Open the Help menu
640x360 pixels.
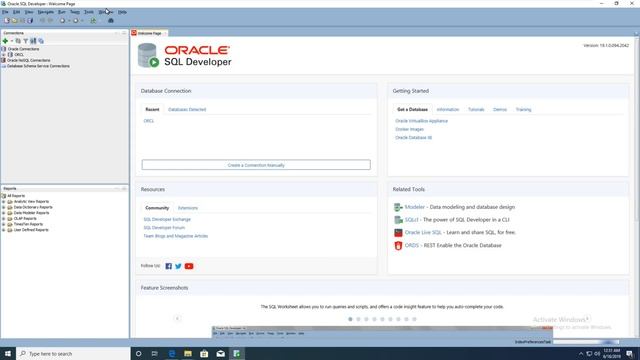[x=122, y=12]
